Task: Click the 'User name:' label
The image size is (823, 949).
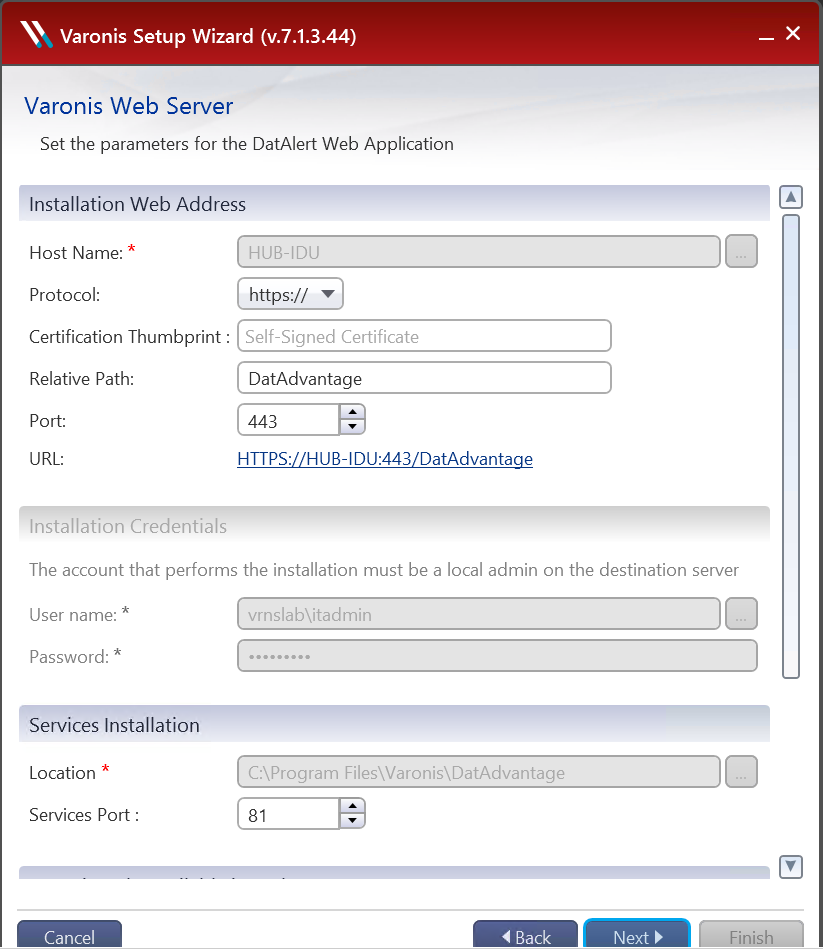Action: coord(73,615)
